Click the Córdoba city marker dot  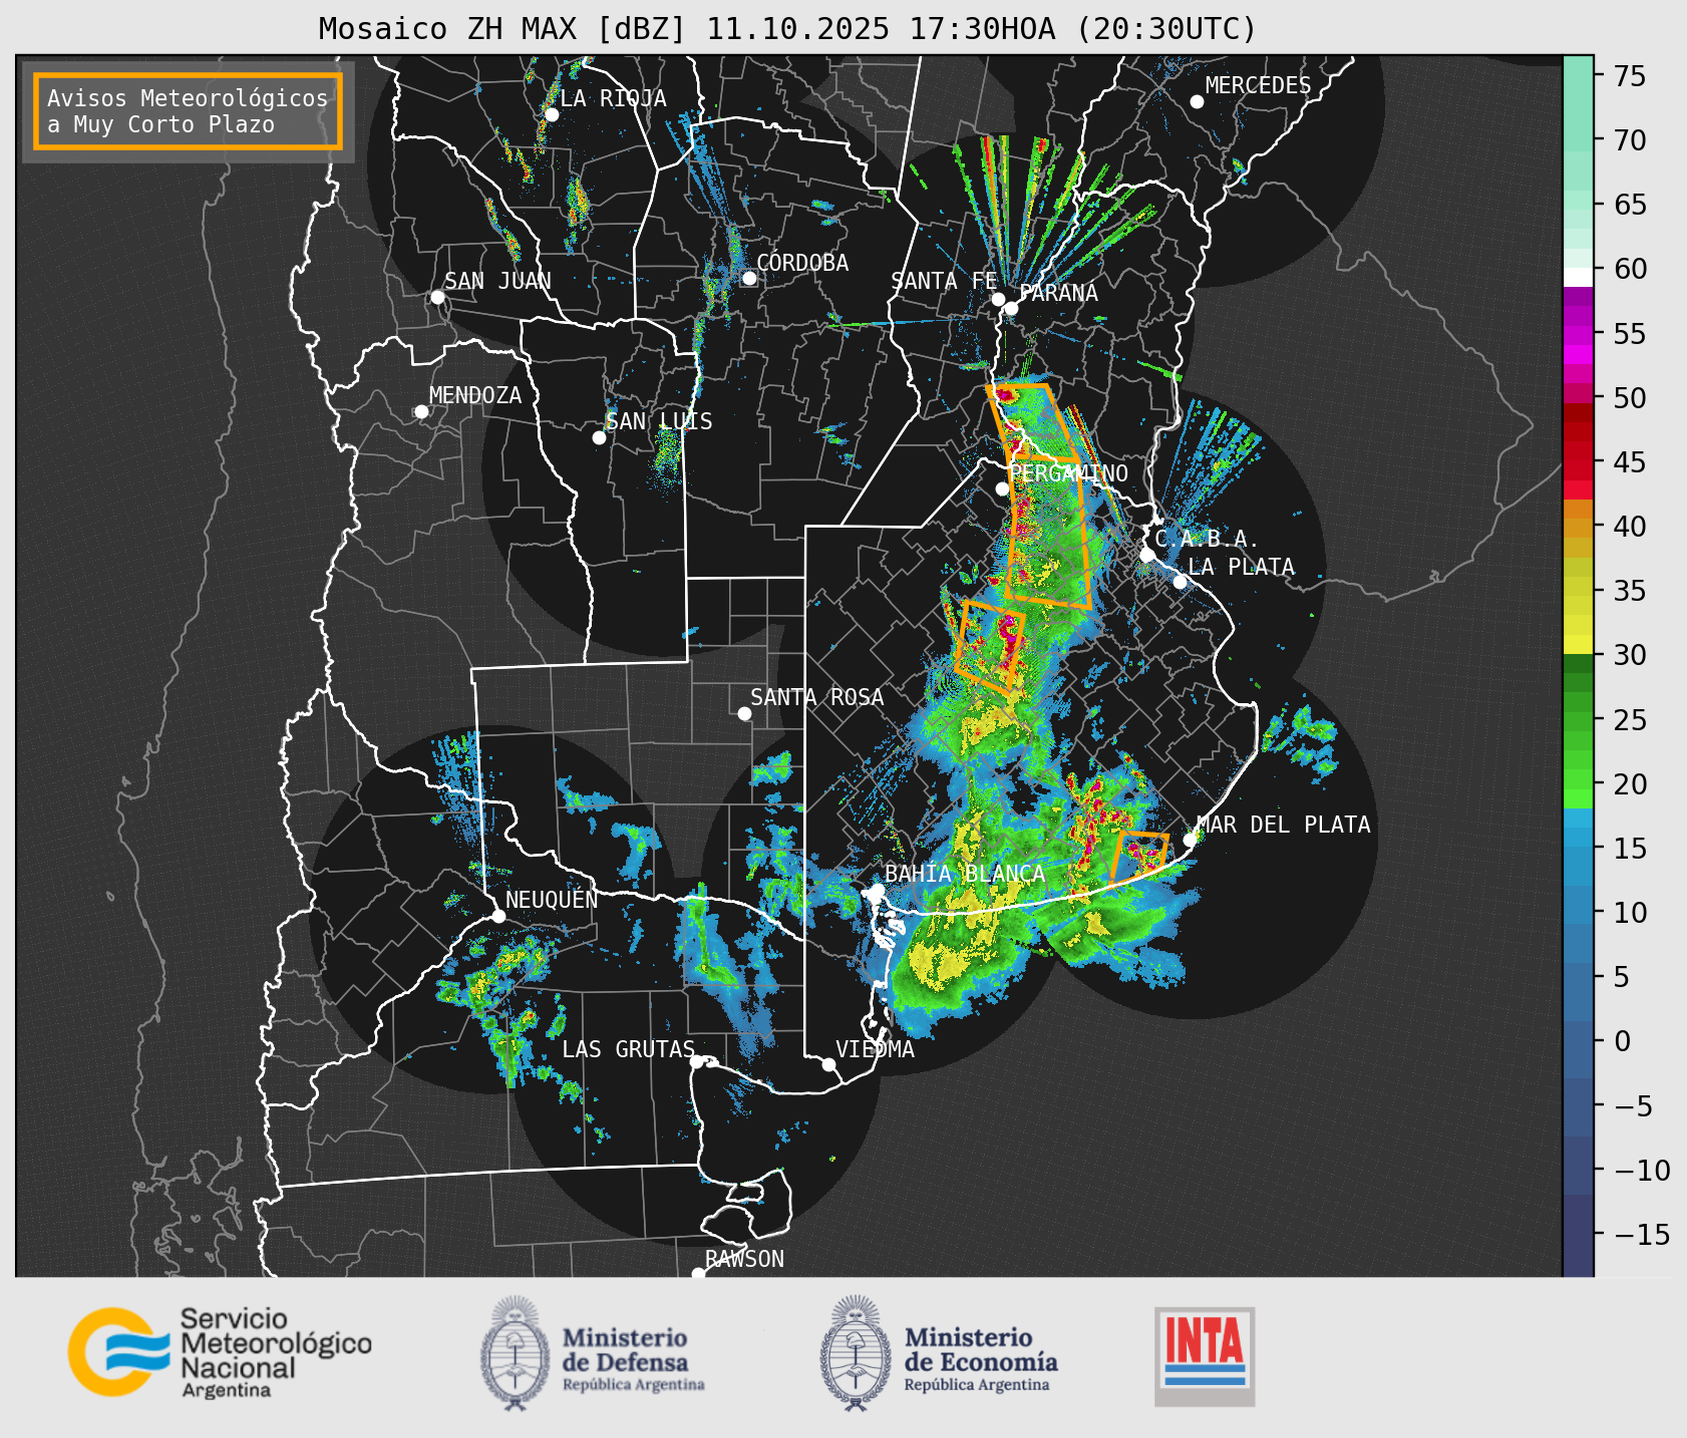tap(749, 278)
